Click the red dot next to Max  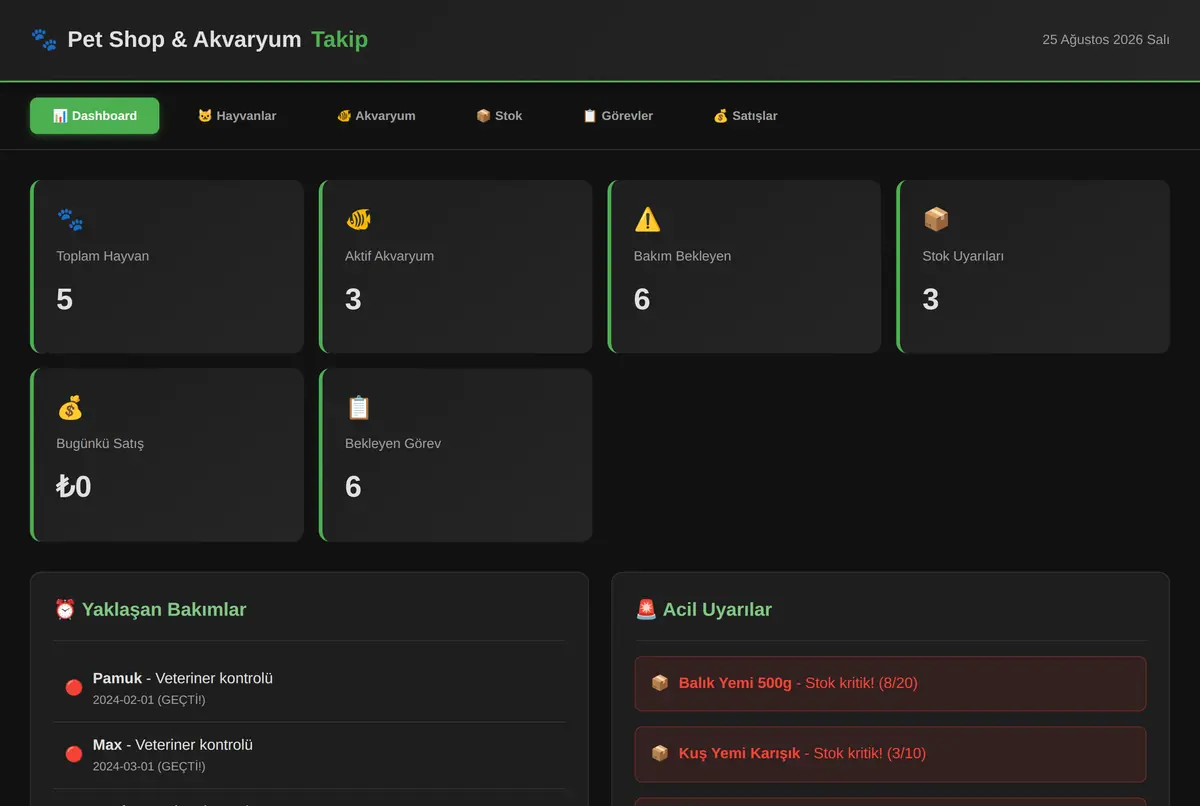pos(73,754)
